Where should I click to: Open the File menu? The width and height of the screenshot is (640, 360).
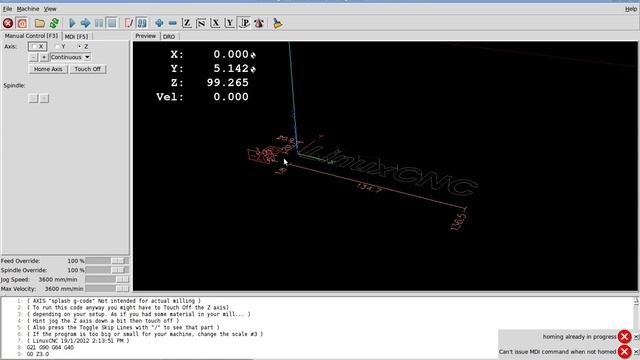coord(7,9)
